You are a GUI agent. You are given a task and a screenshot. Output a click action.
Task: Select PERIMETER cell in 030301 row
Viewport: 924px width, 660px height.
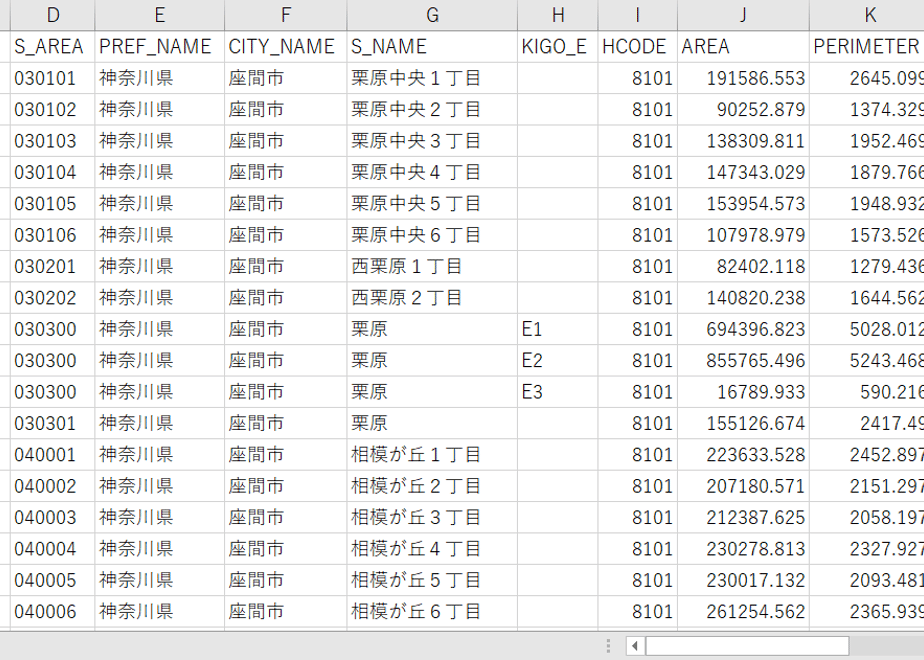pos(867,423)
